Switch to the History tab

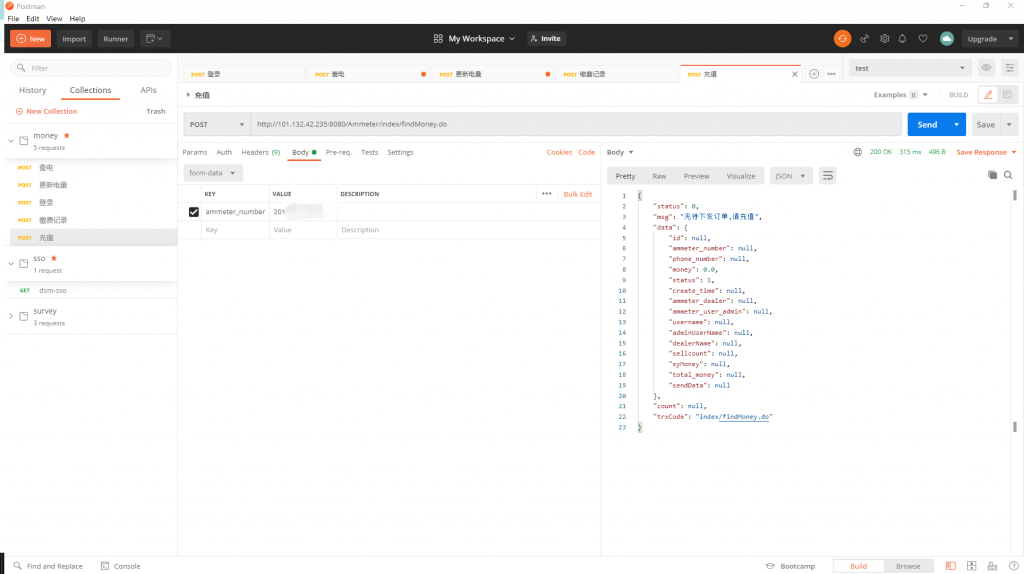[33, 90]
